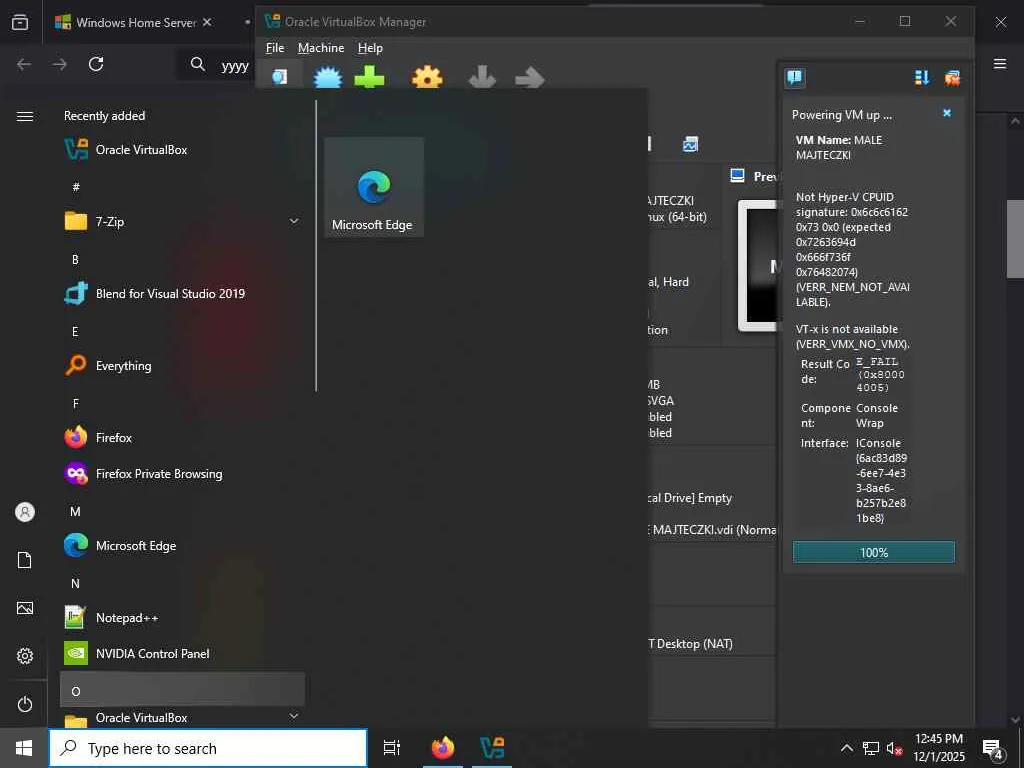Click the Start menu hamburger expand icon
1024x768 pixels.
click(25, 116)
